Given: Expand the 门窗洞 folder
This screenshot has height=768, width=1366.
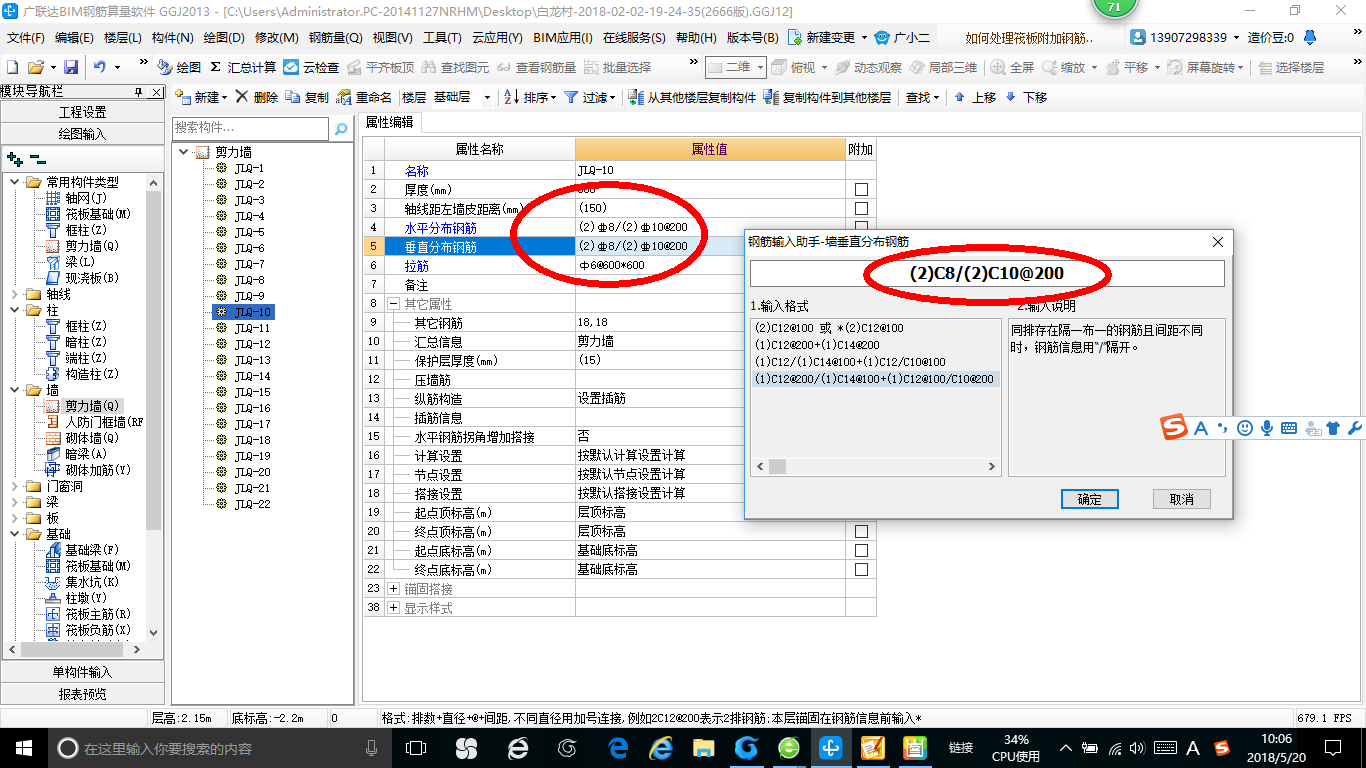Looking at the screenshot, I should pos(15,486).
